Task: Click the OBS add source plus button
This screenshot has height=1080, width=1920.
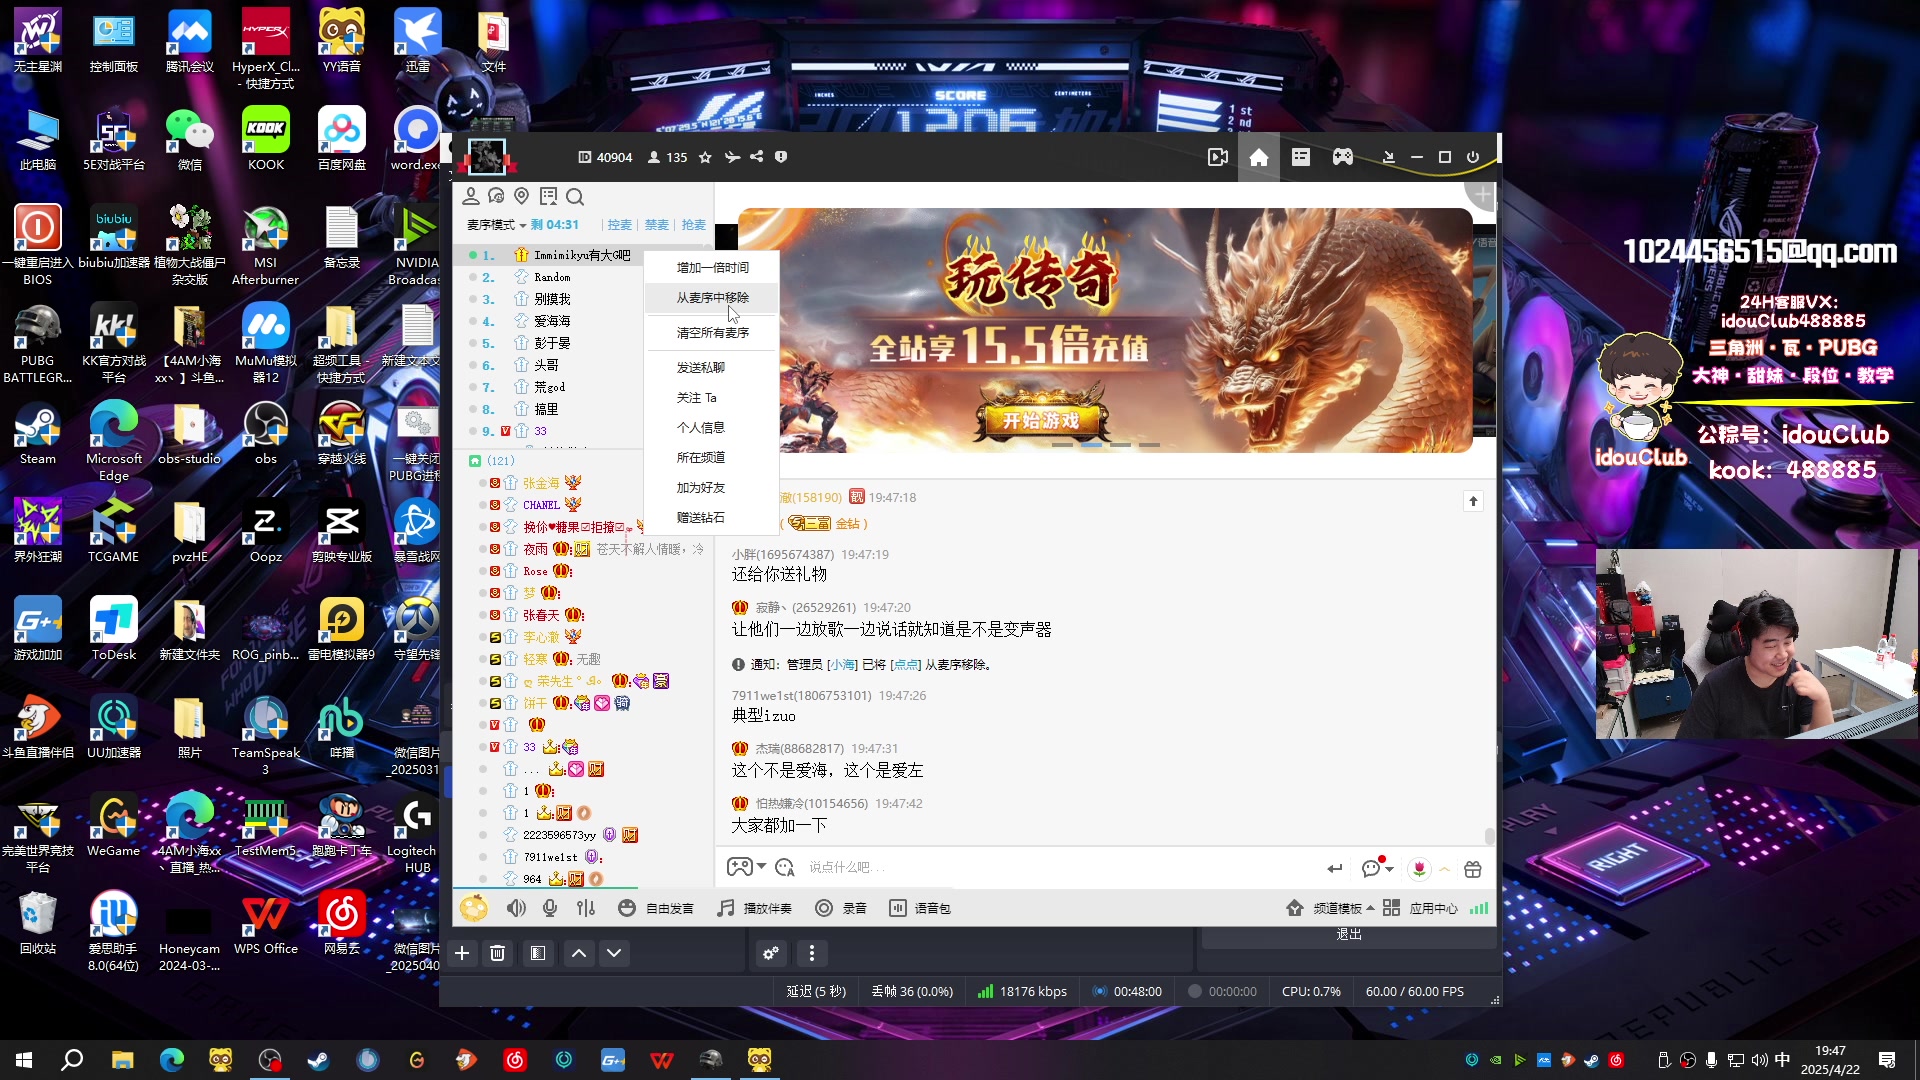Action: point(462,953)
